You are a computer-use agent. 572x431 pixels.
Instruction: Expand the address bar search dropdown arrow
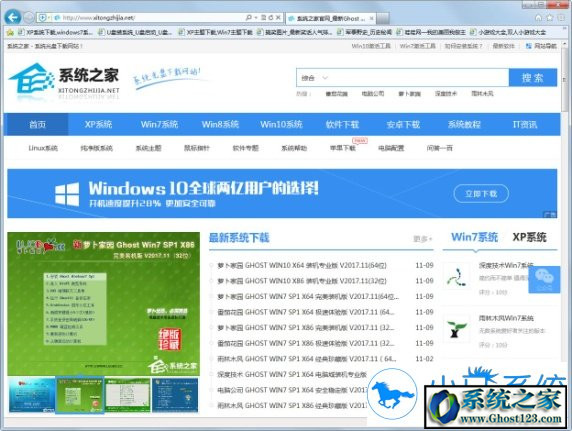[256, 18]
